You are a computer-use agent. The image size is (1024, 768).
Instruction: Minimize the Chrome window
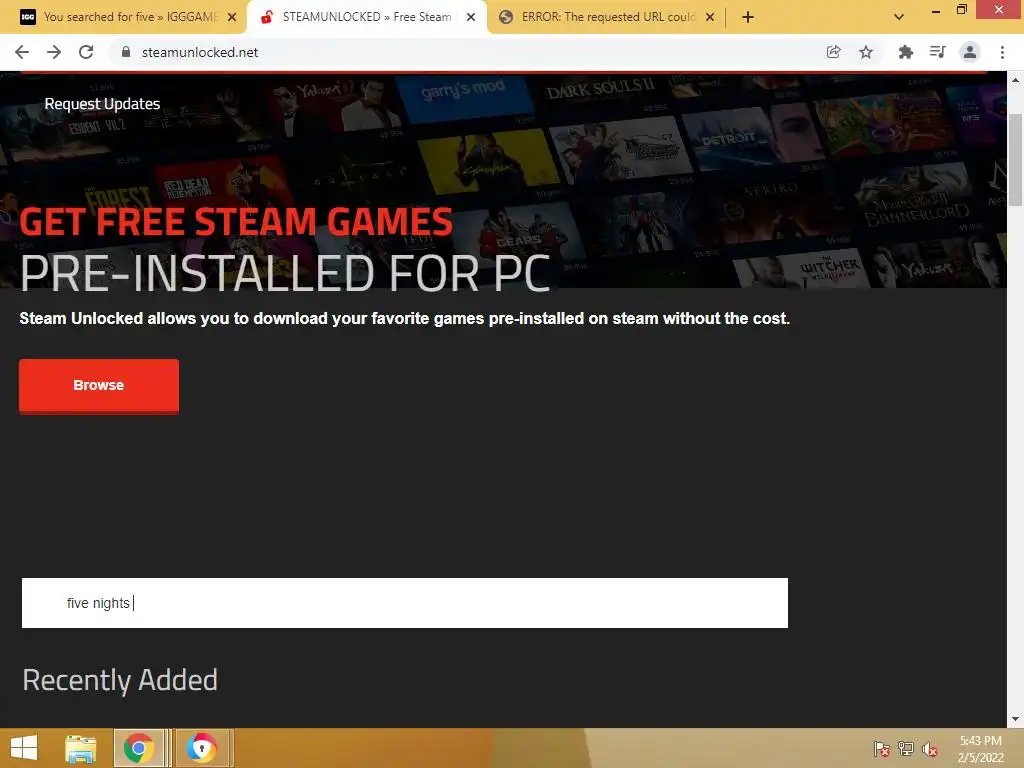click(x=936, y=10)
